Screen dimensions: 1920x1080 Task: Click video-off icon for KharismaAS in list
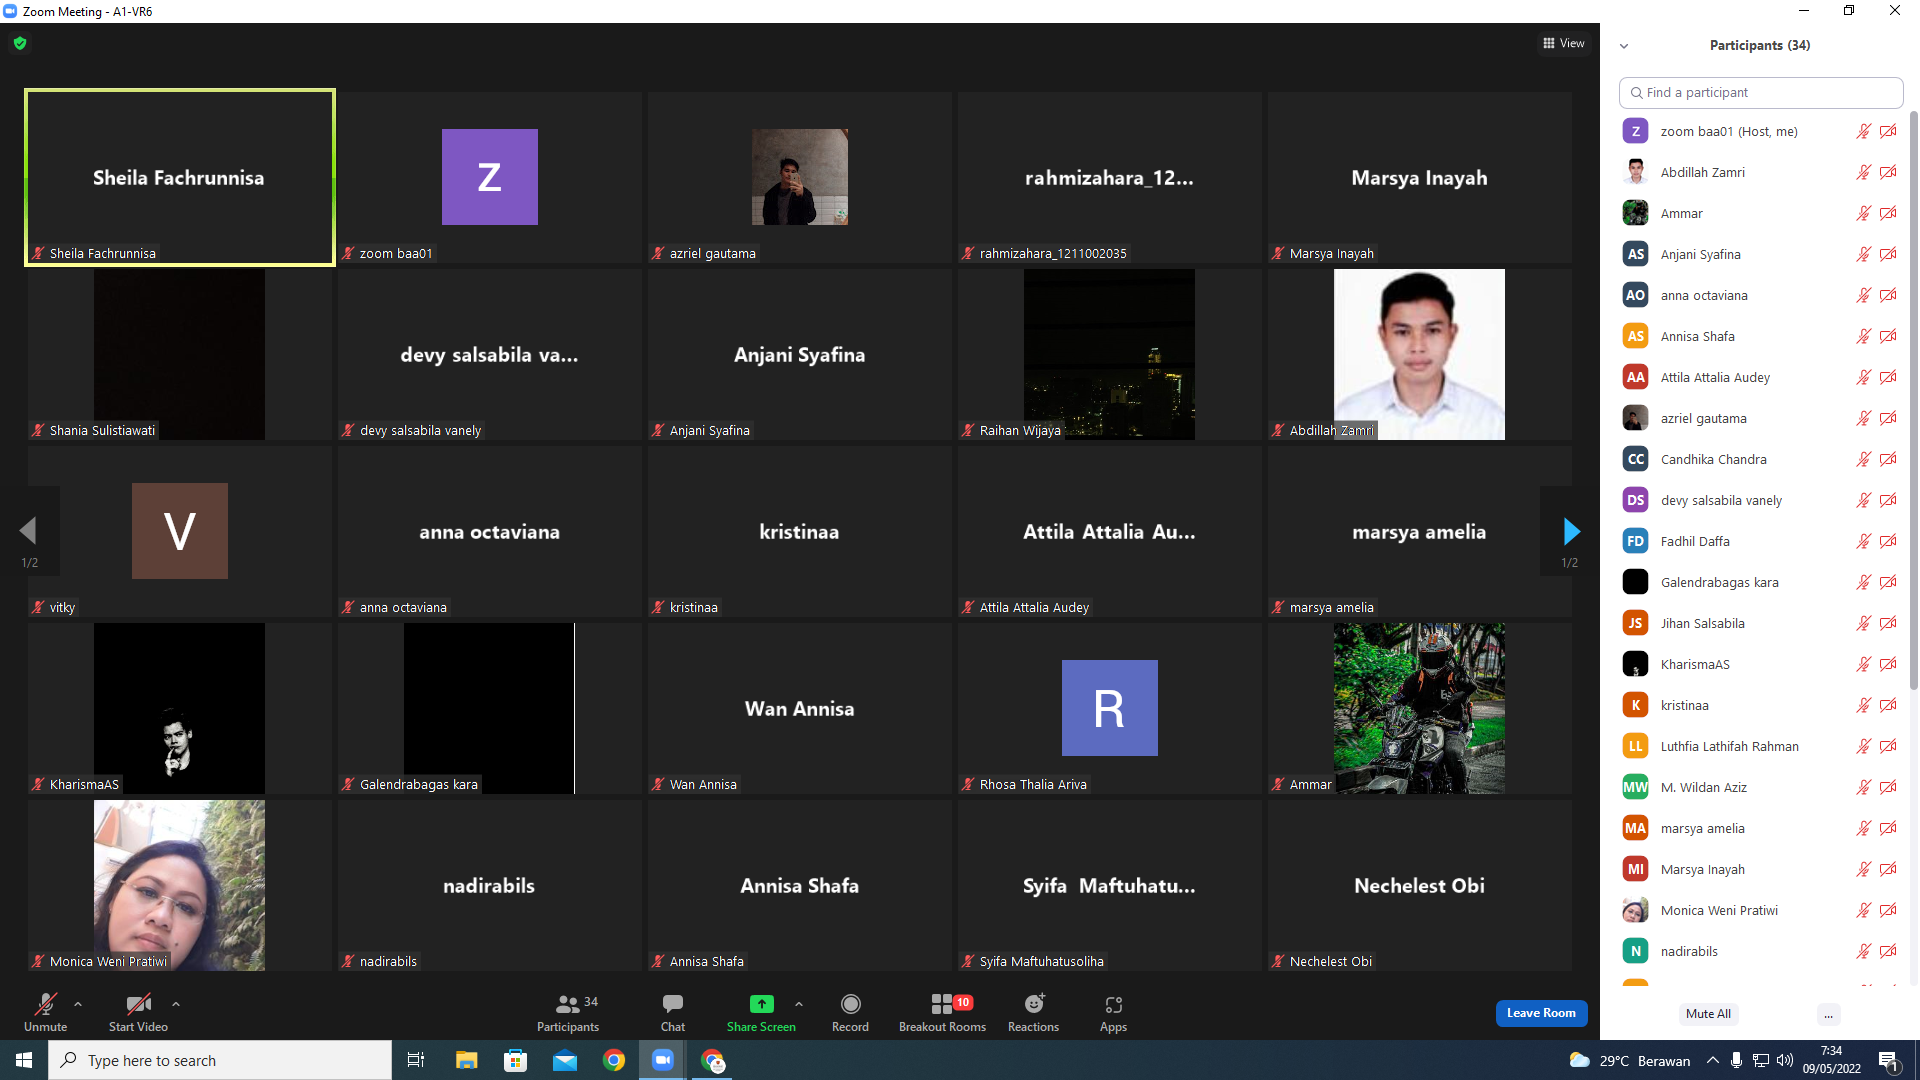tap(1888, 664)
